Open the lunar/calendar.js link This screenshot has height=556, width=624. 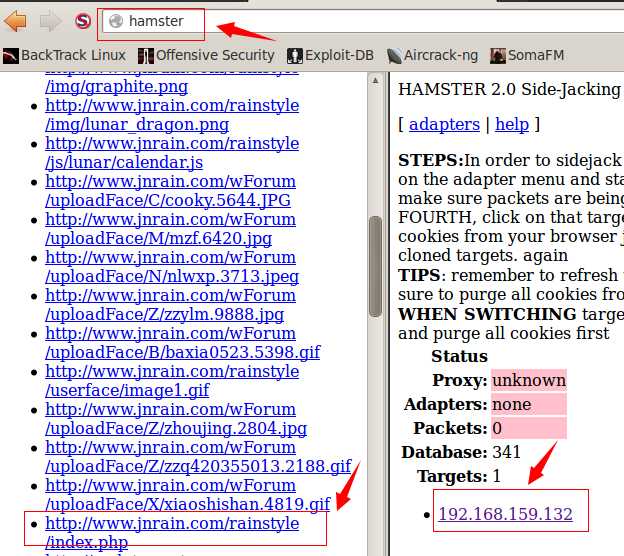(172, 153)
